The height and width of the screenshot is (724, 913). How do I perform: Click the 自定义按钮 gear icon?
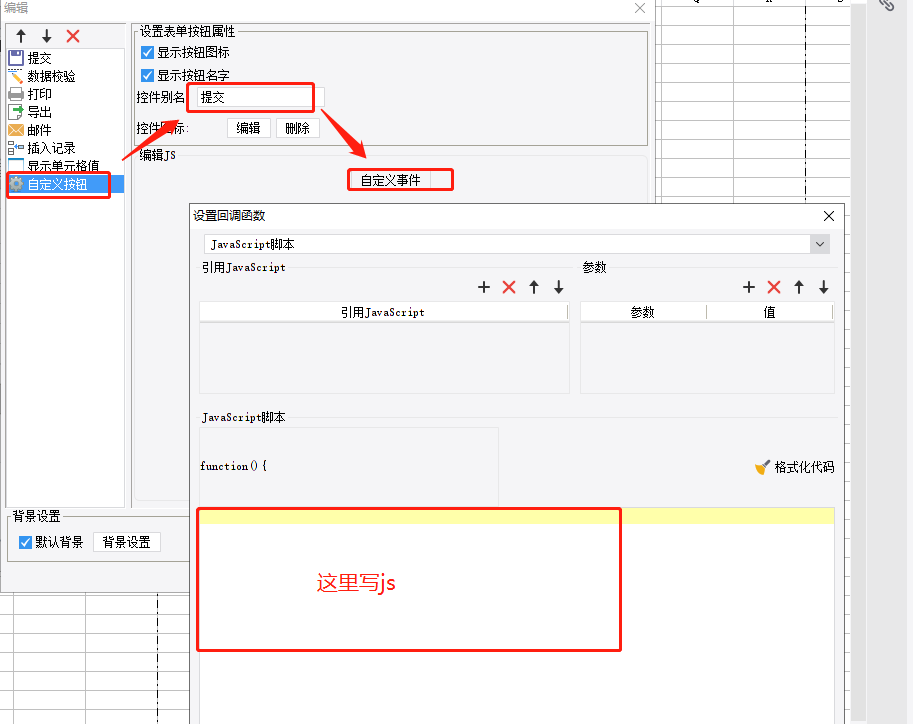tap(16, 184)
